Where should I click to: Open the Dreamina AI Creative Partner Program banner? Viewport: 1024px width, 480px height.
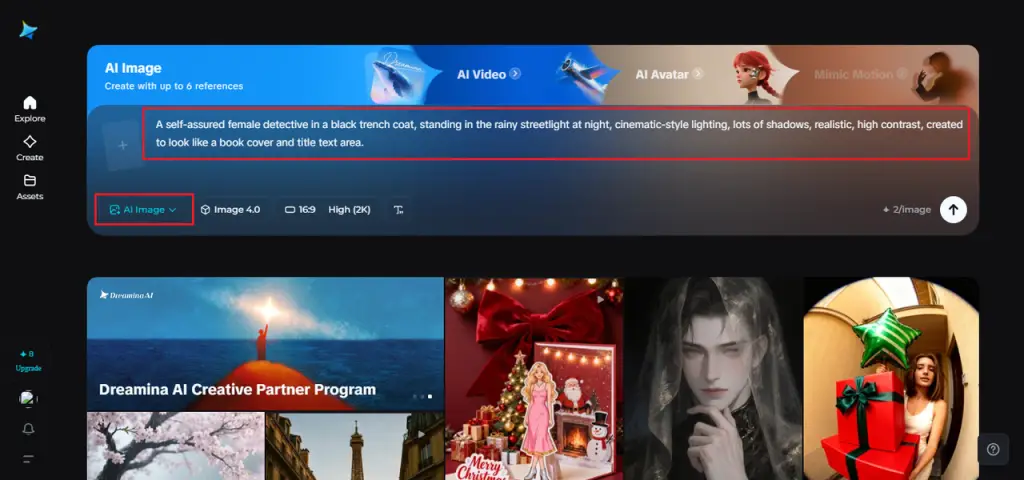tap(265, 344)
